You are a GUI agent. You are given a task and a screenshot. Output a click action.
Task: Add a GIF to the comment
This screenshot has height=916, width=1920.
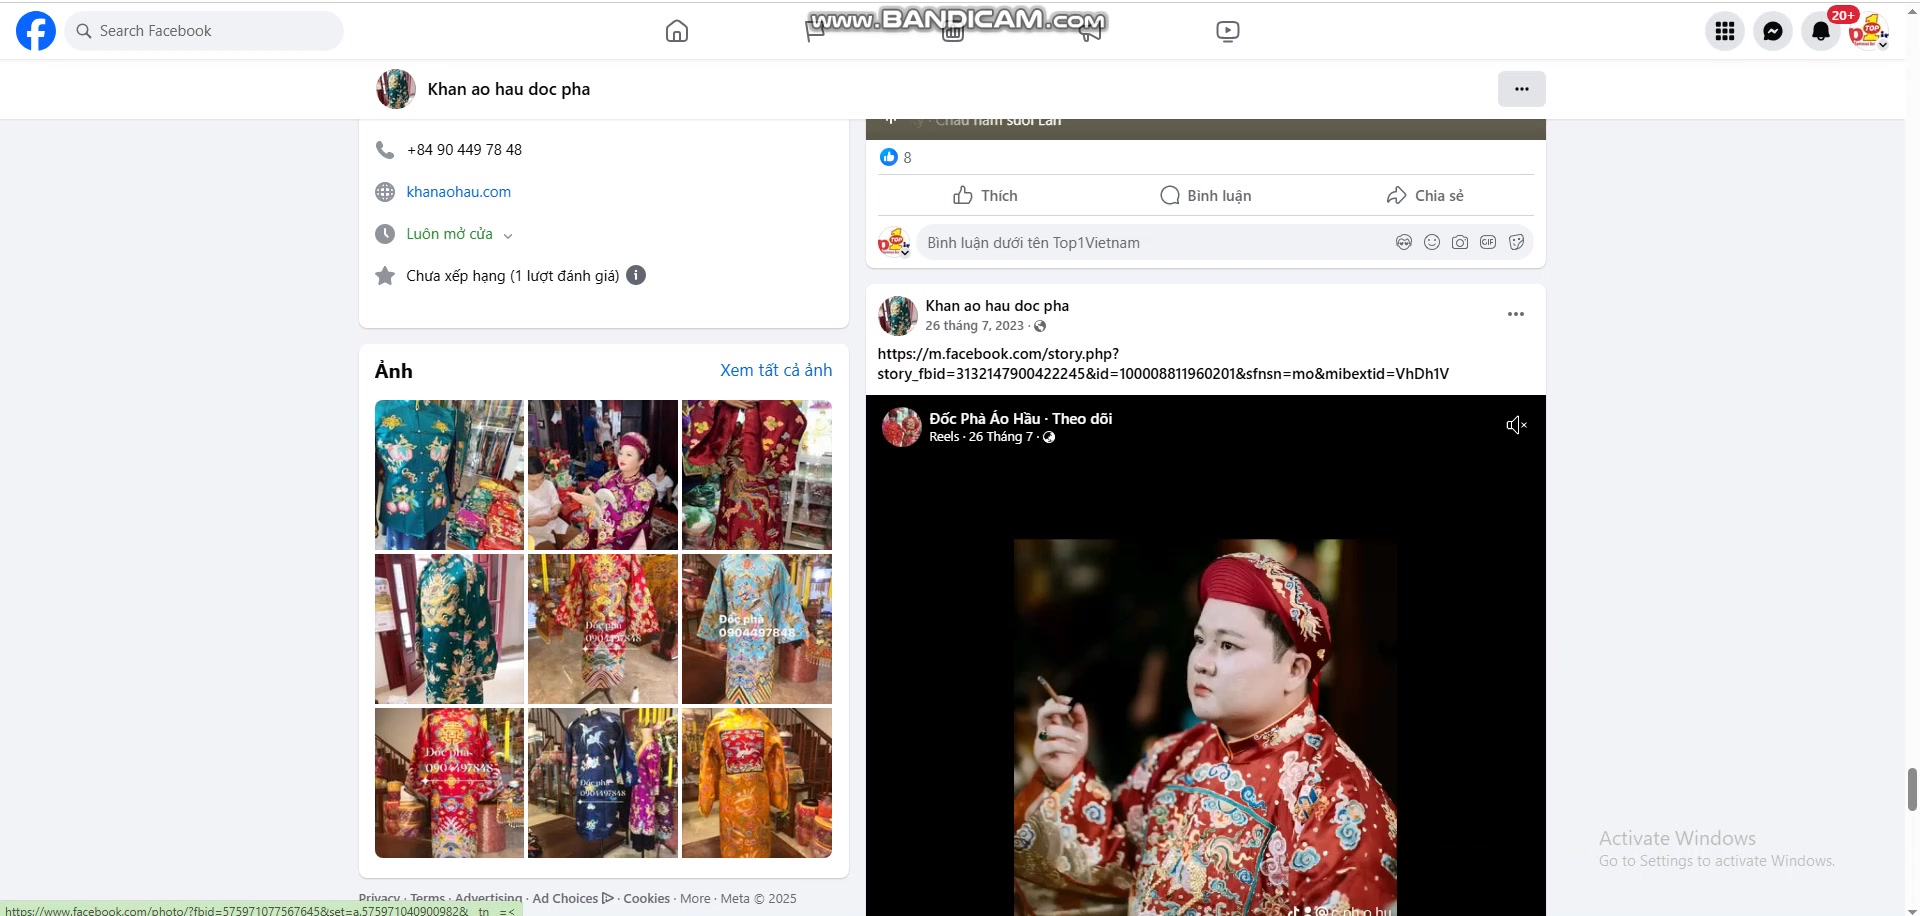[x=1487, y=243]
